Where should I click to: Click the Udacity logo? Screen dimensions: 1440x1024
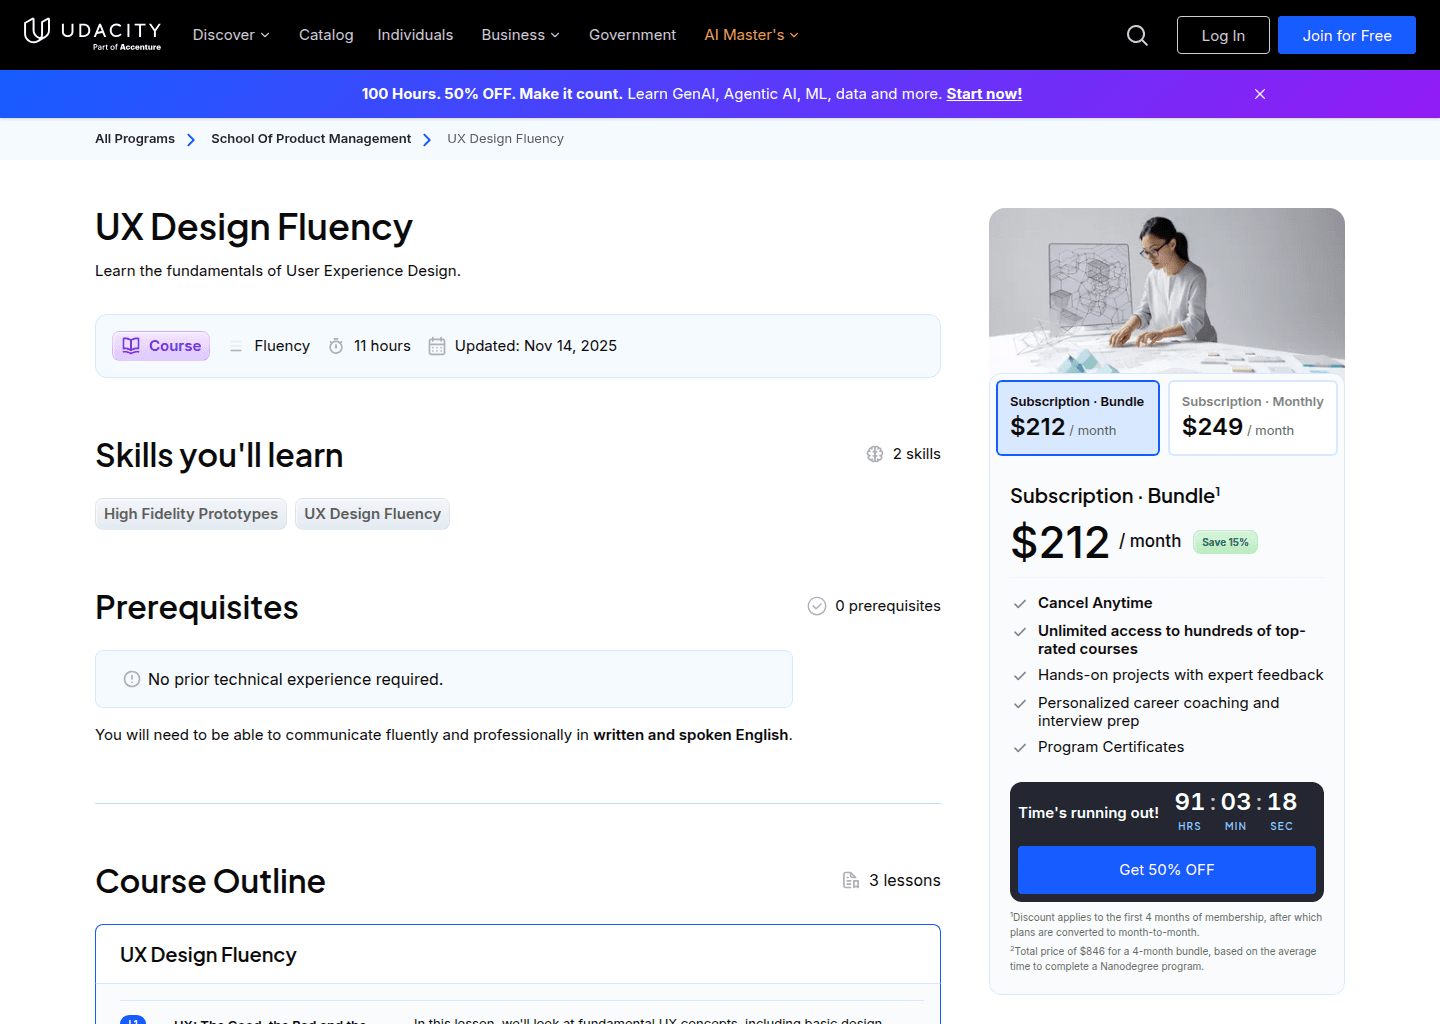[92, 34]
